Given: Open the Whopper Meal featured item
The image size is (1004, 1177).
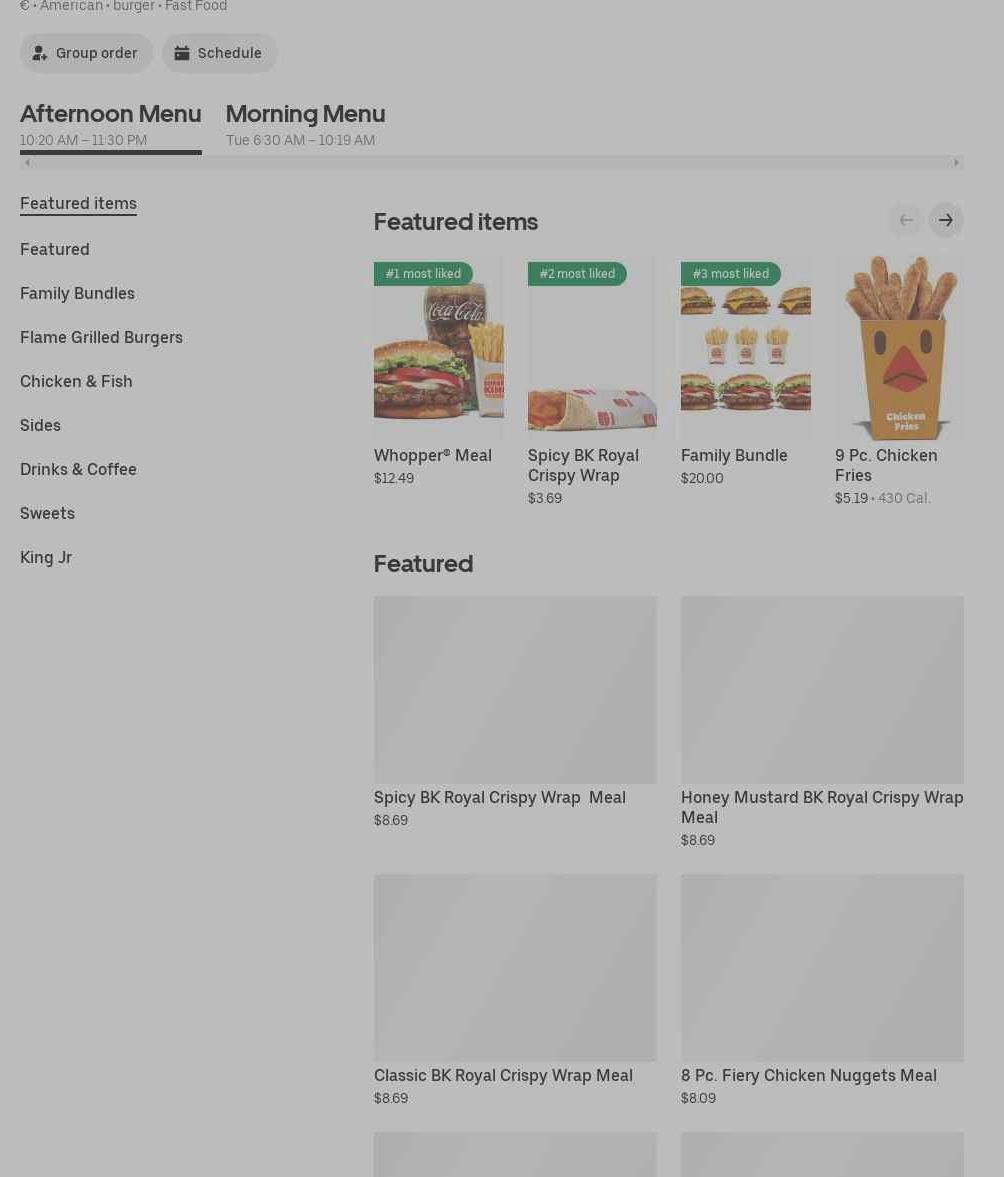Looking at the screenshot, I should (439, 373).
